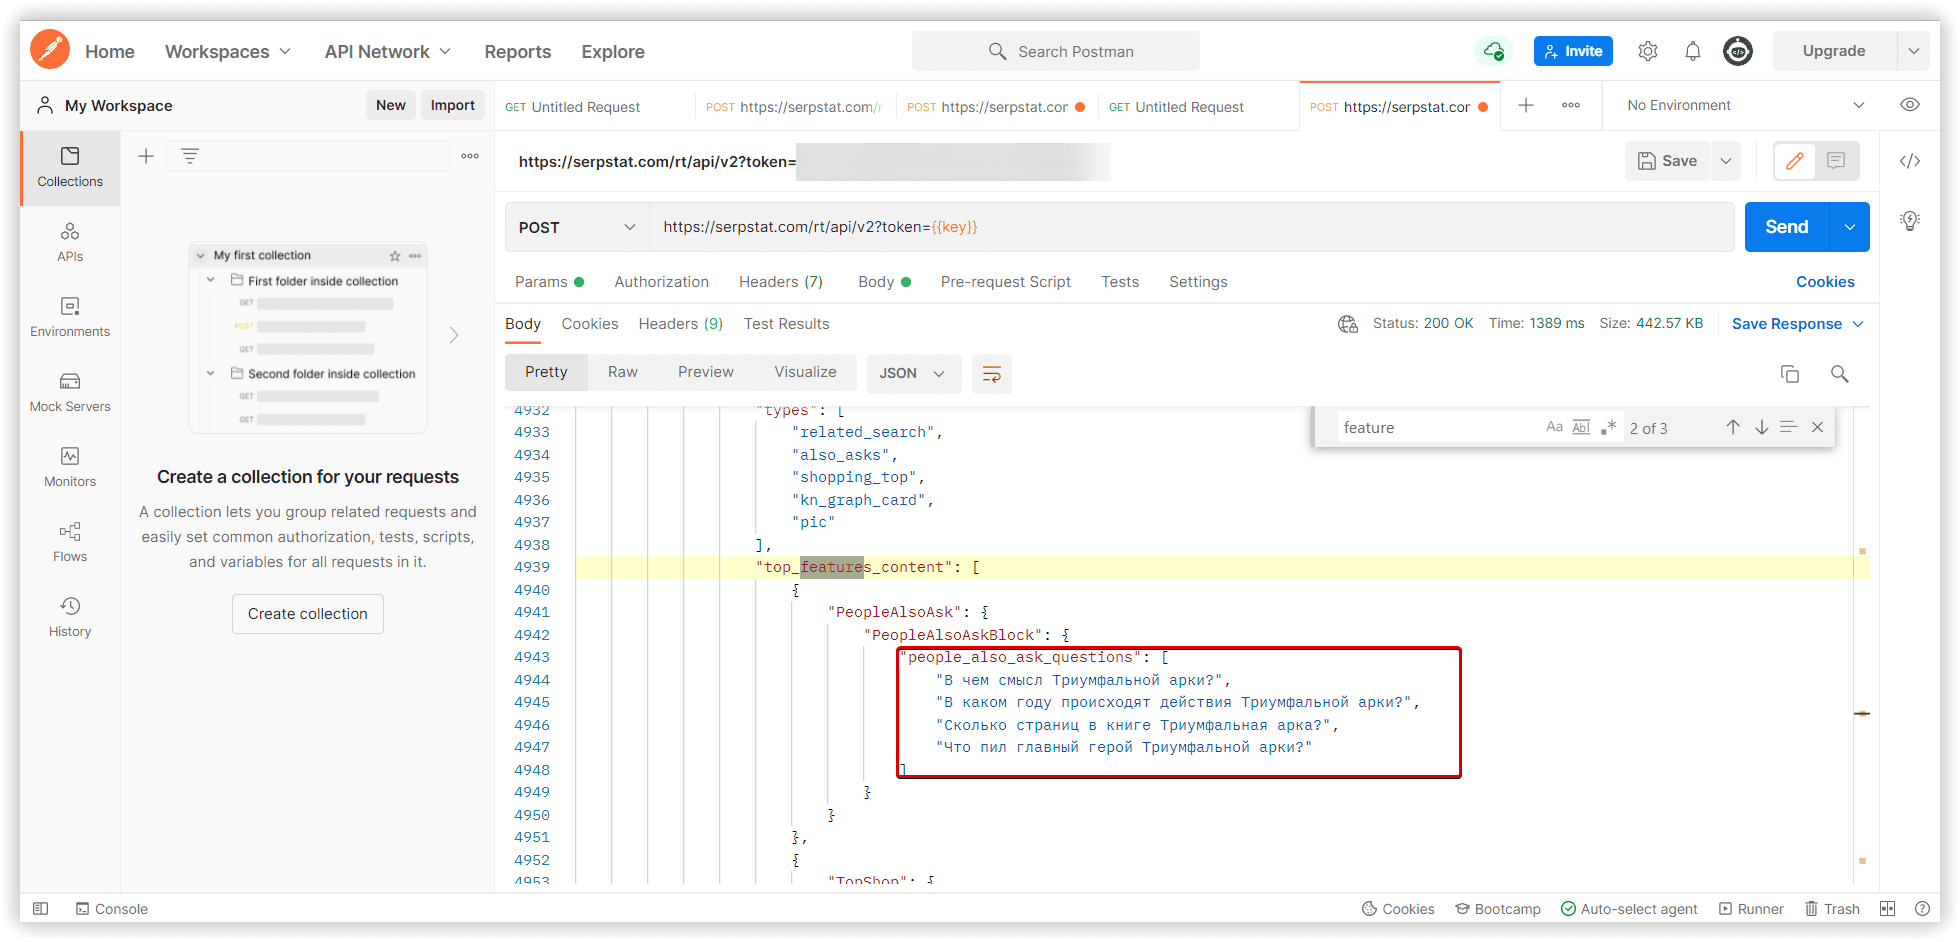Toggle the sidebar layout icon in status bar
Screen dimensions: 1960x942
click(40, 909)
